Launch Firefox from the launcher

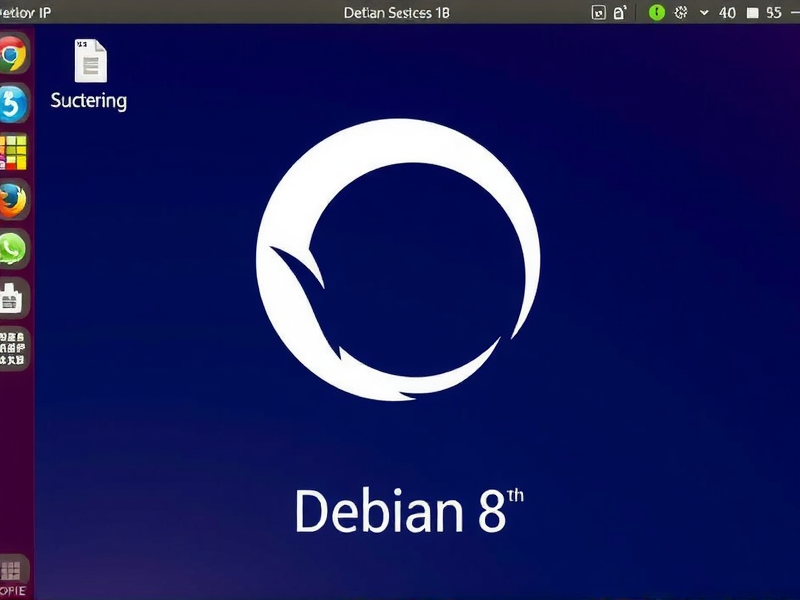click(x=12, y=200)
